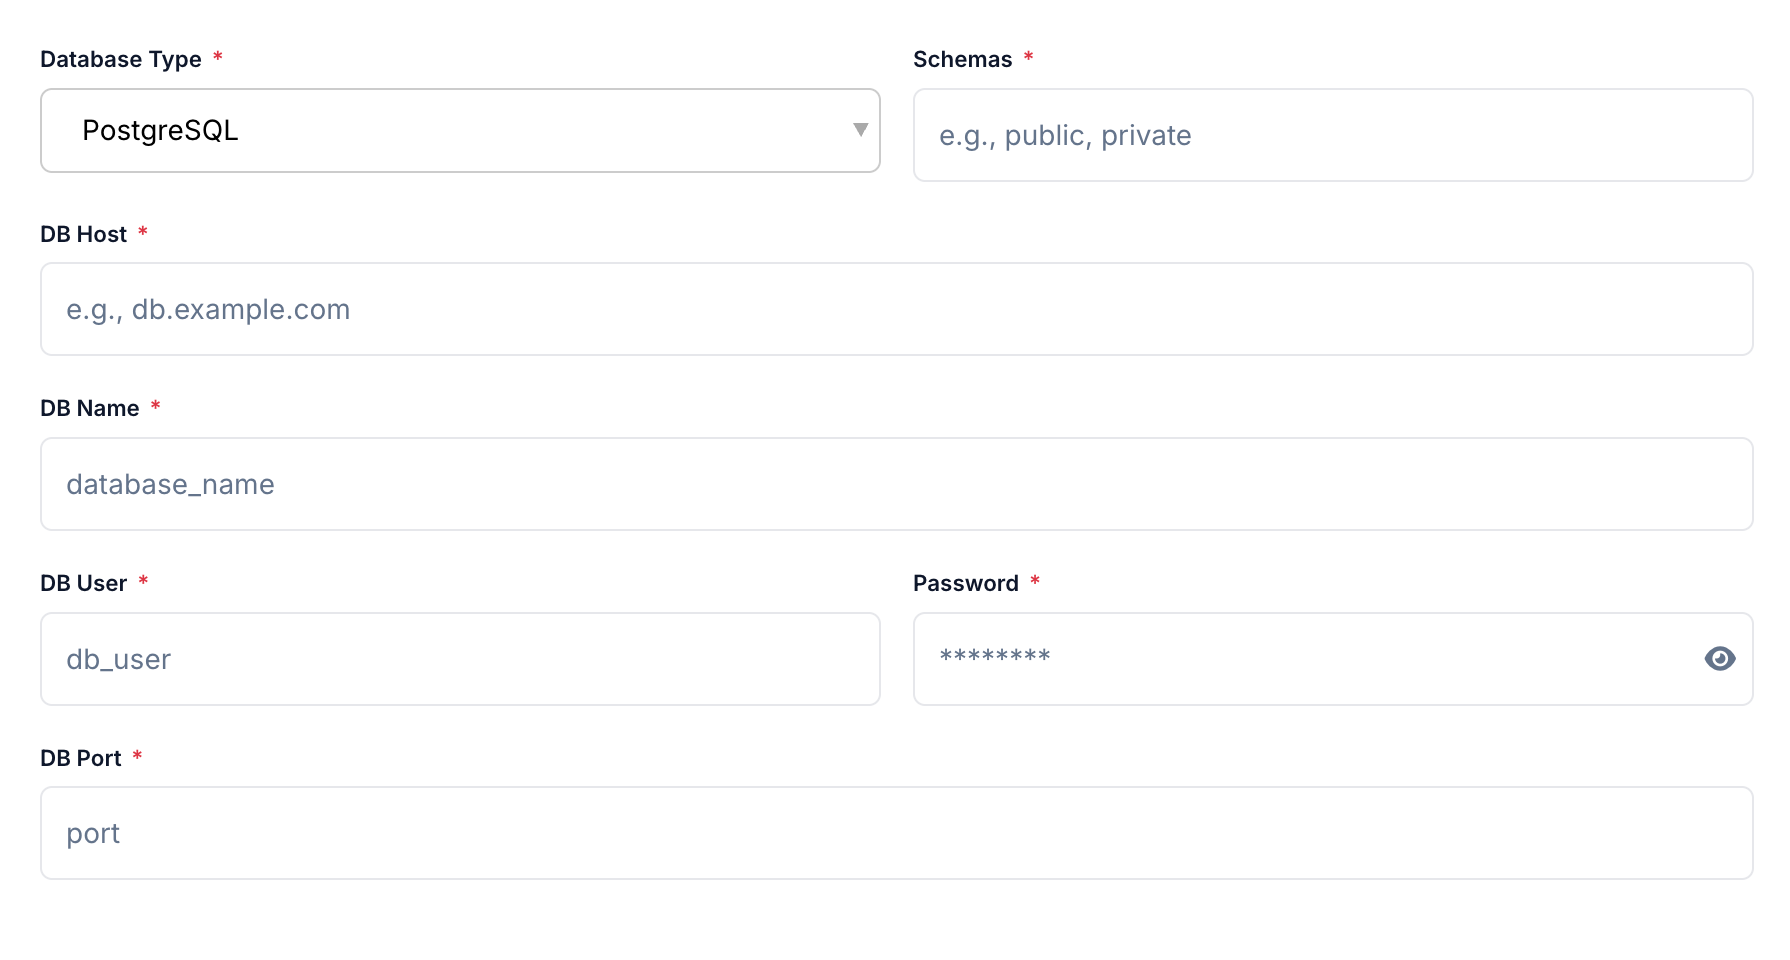The height and width of the screenshot is (960, 1790).
Task: Click the DB Name label
Action: [89, 408]
